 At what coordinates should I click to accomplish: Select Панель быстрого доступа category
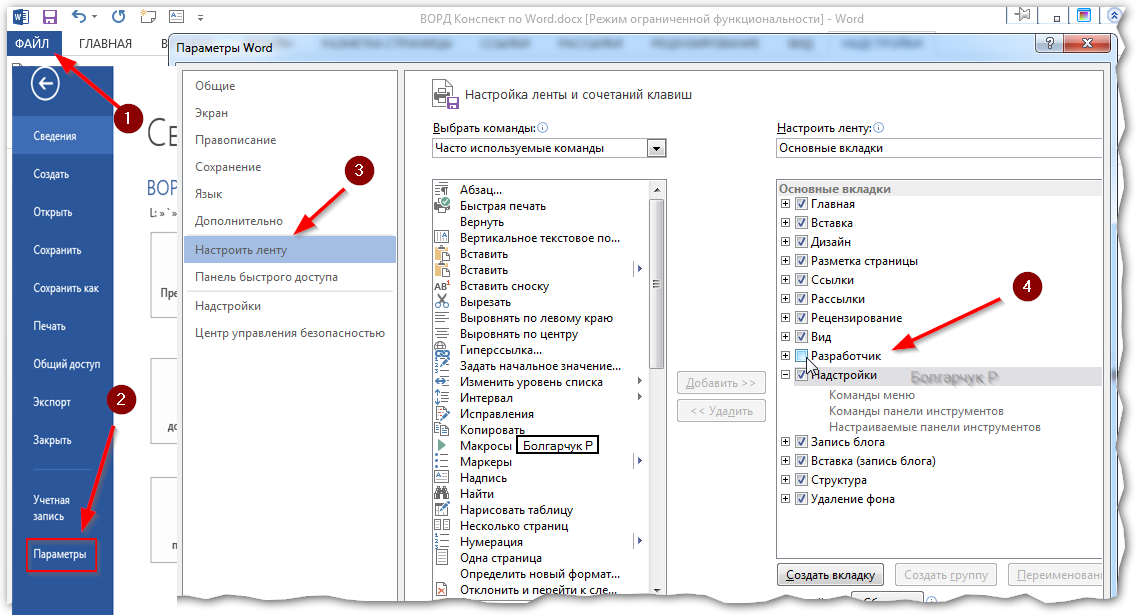290,277
